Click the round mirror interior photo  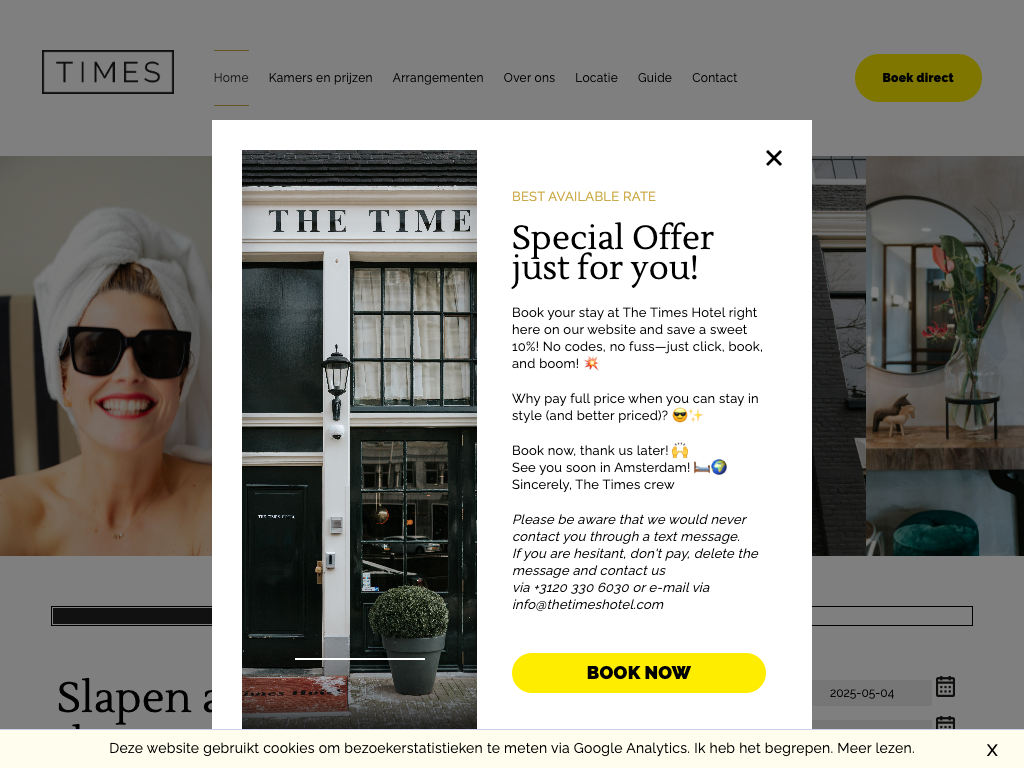[944, 356]
